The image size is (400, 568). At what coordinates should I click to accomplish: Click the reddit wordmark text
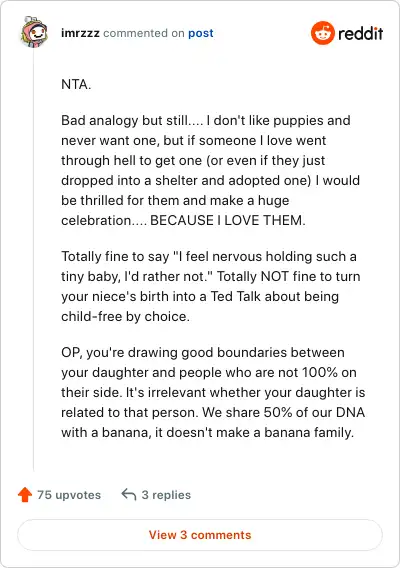360,33
